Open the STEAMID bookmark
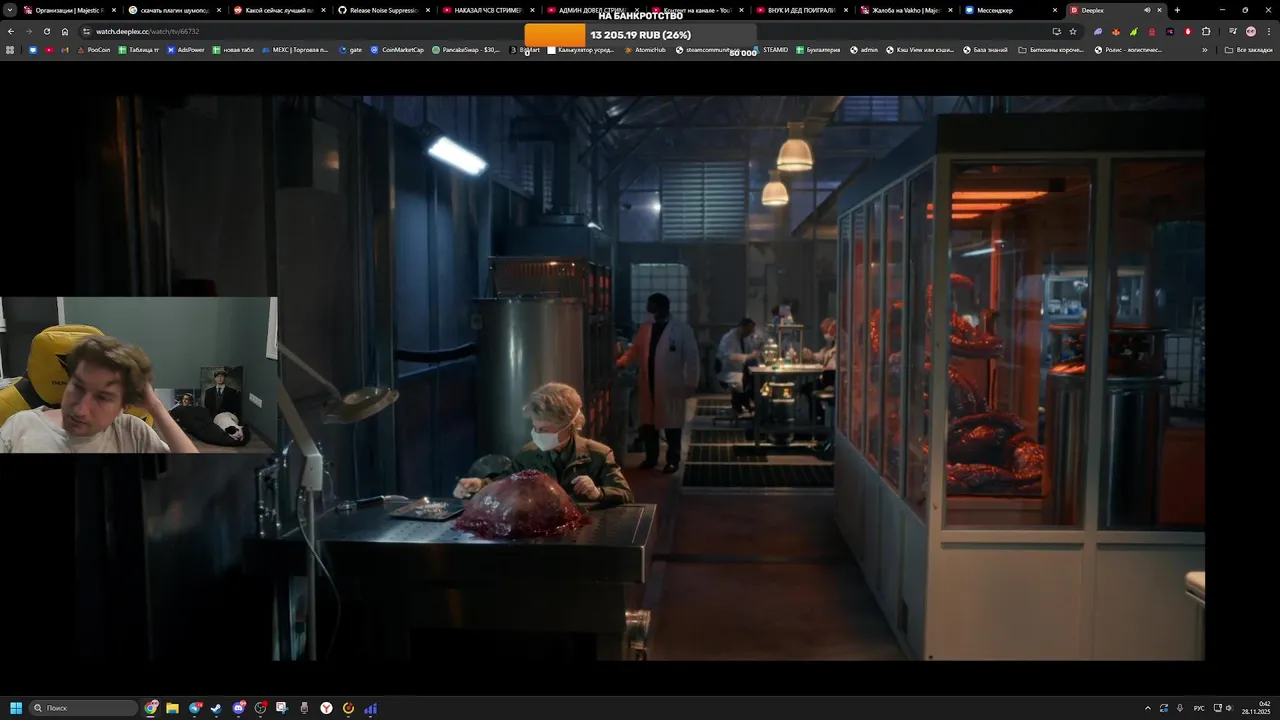The width and height of the screenshot is (1280, 720). (x=770, y=49)
